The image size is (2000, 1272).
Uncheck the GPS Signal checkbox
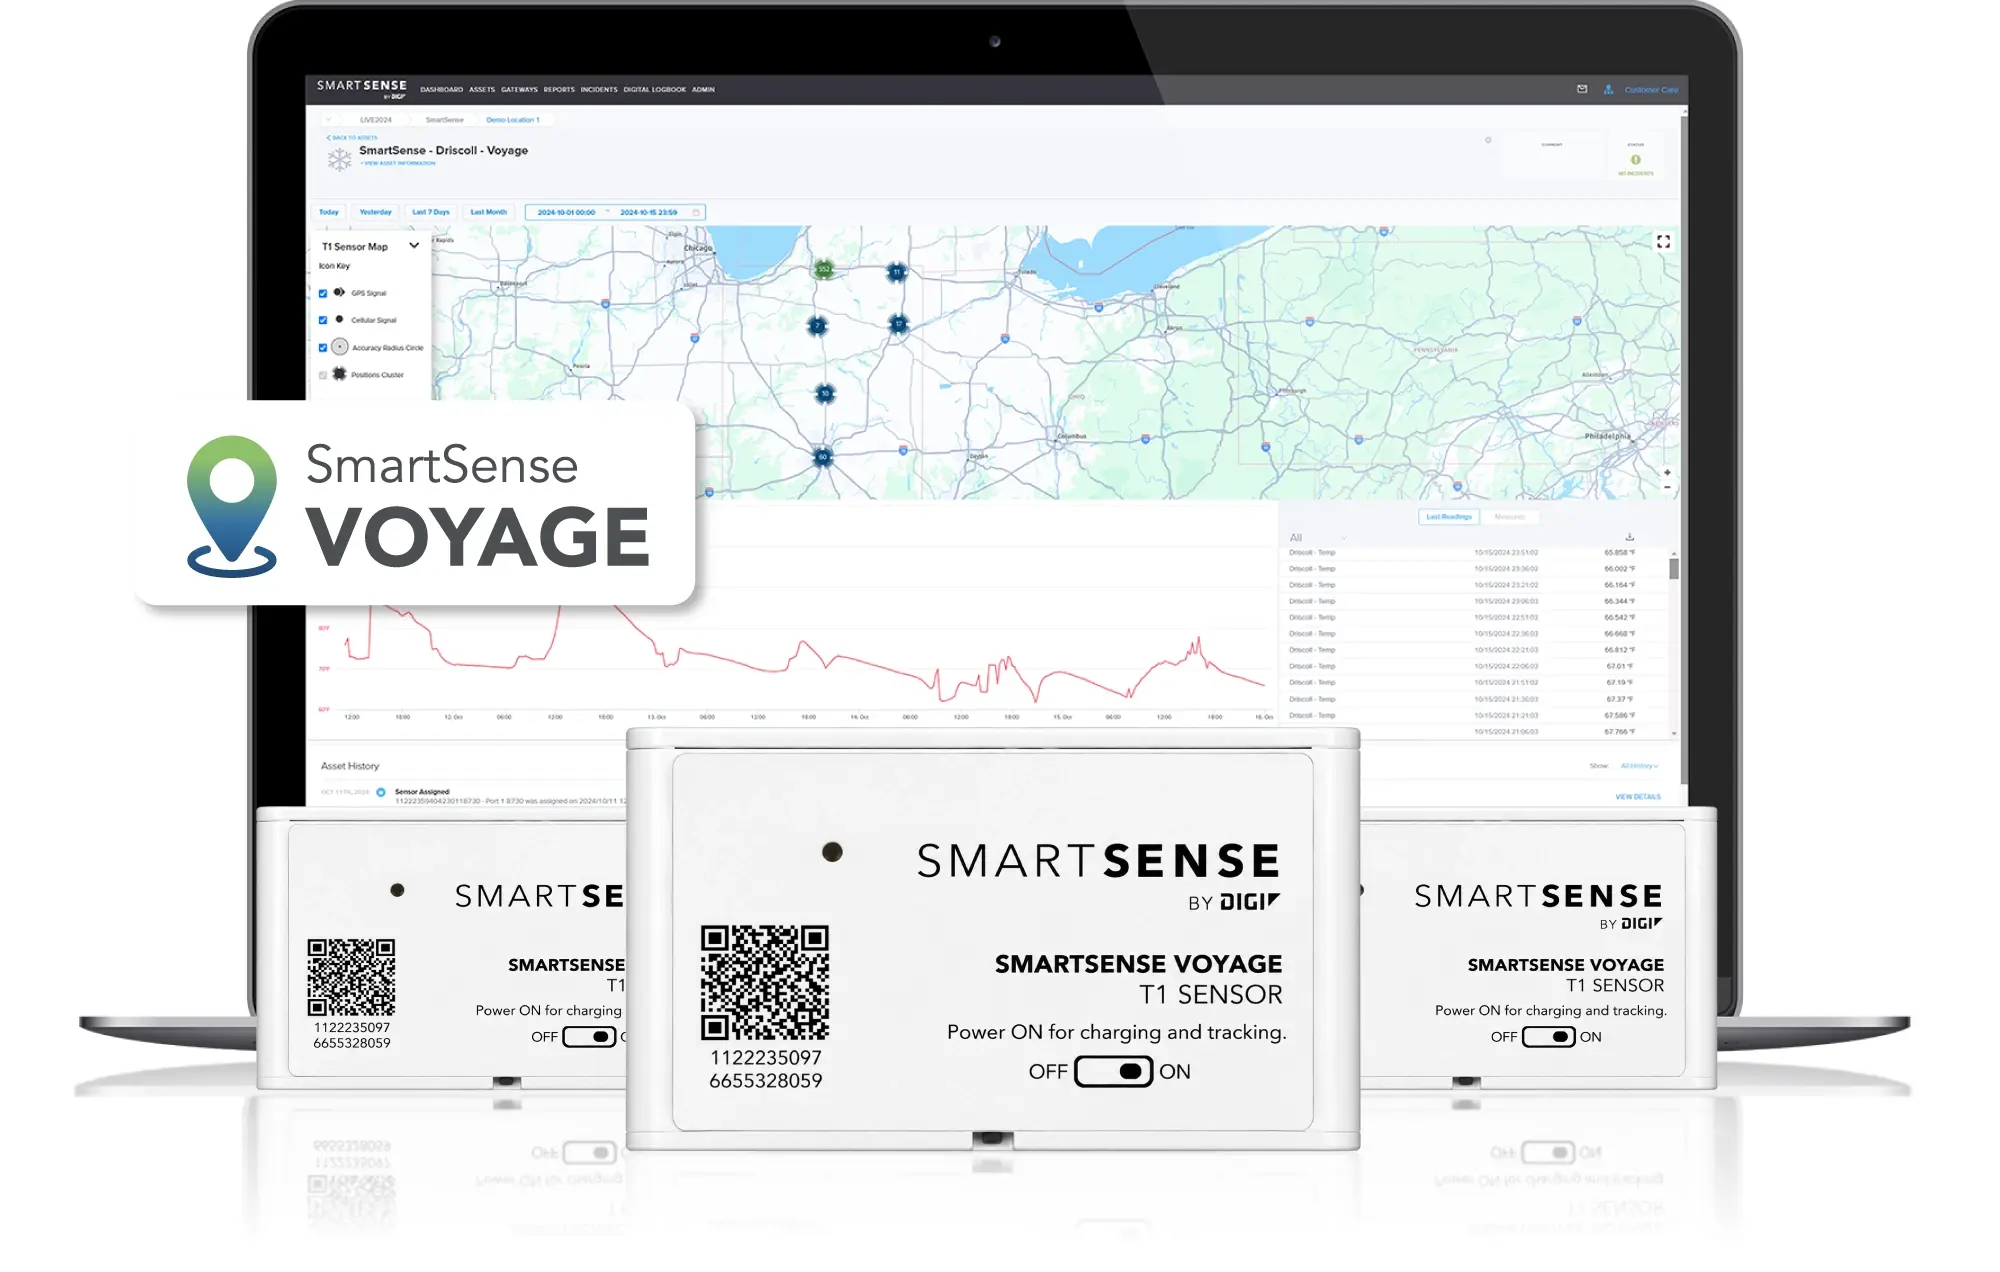point(323,293)
